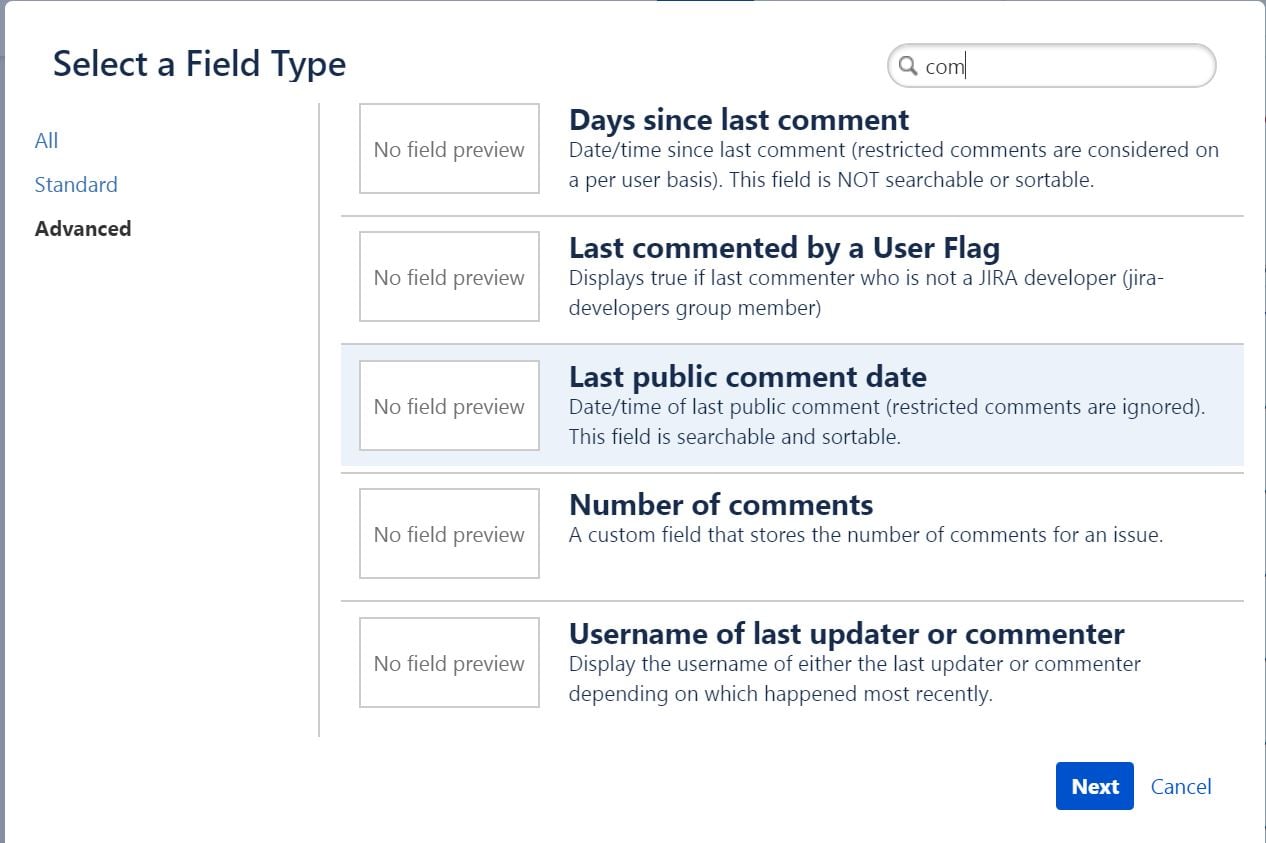The image size is (1266, 843).
Task: Click the Next button
Action: [1095, 786]
